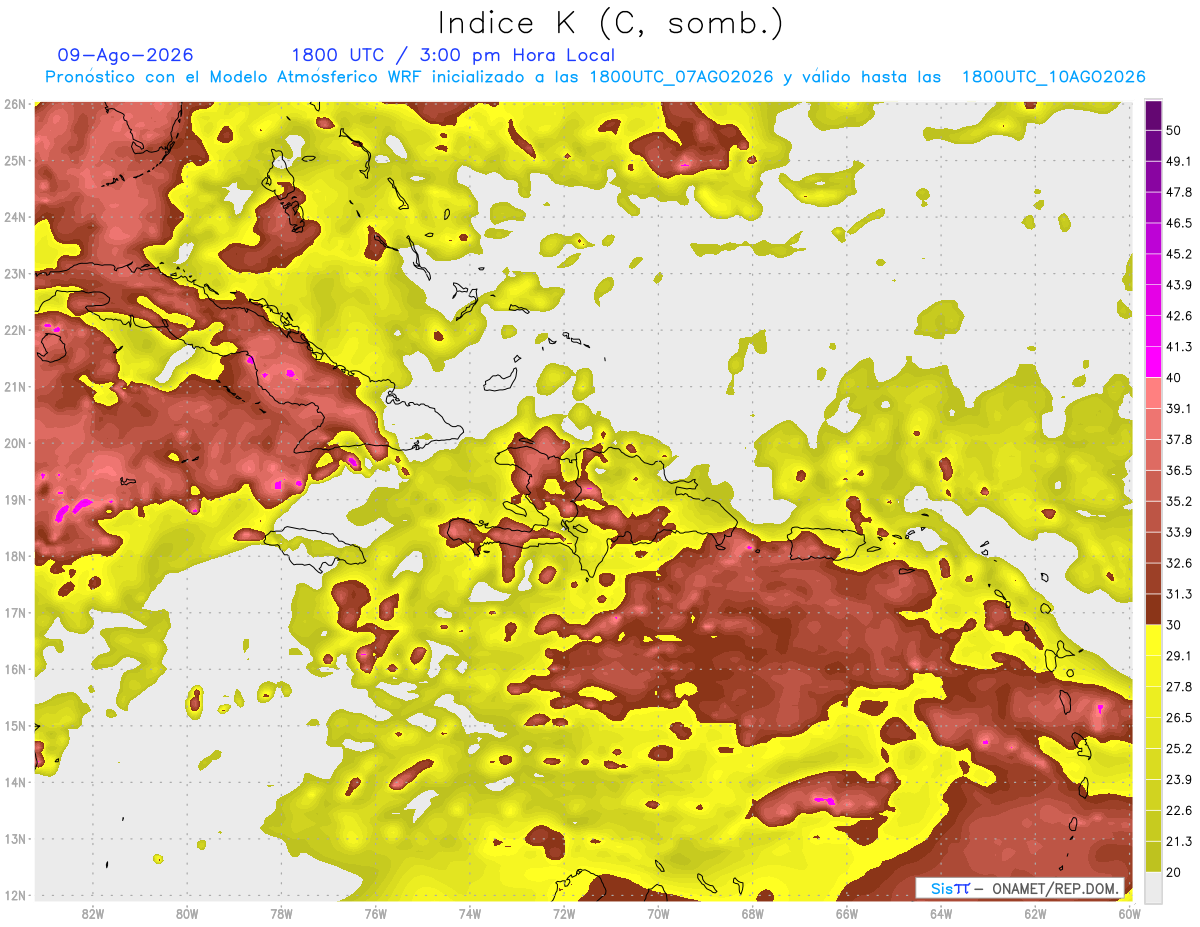The image size is (1200, 927).
Task: Select colorbar value "33.9"
Action: coord(1179,532)
